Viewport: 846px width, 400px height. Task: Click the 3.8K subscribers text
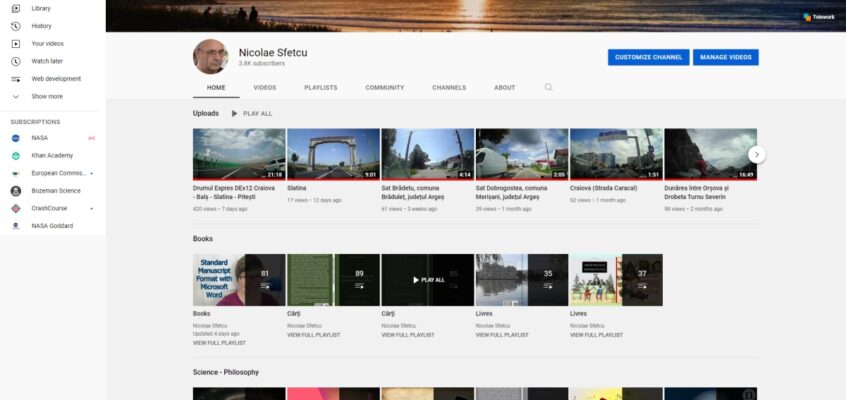click(262, 64)
